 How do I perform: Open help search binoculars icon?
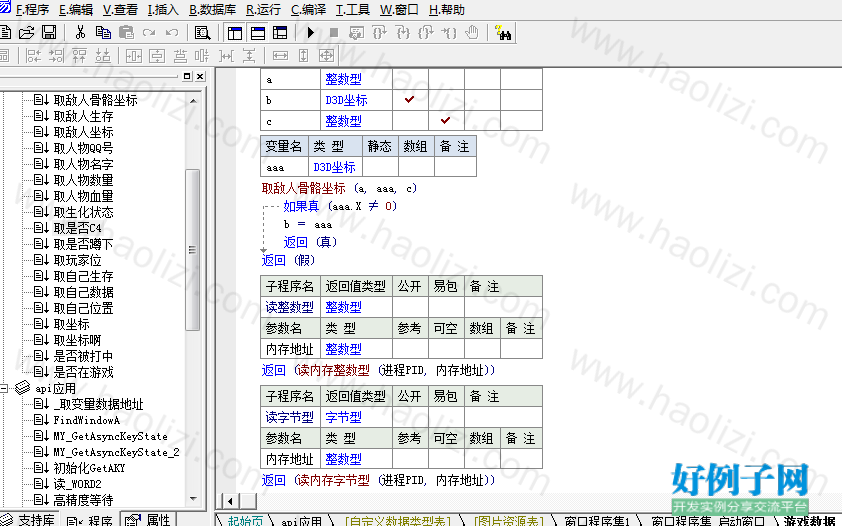pyautogui.click(x=503, y=33)
